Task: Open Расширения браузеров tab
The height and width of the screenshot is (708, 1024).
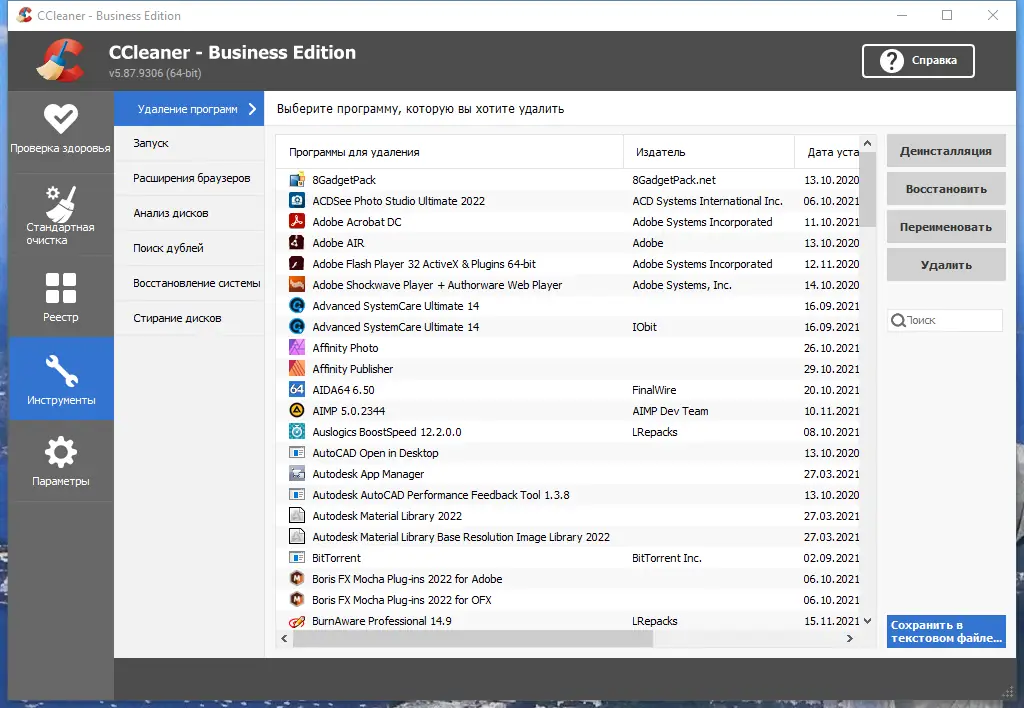Action: click(x=189, y=178)
